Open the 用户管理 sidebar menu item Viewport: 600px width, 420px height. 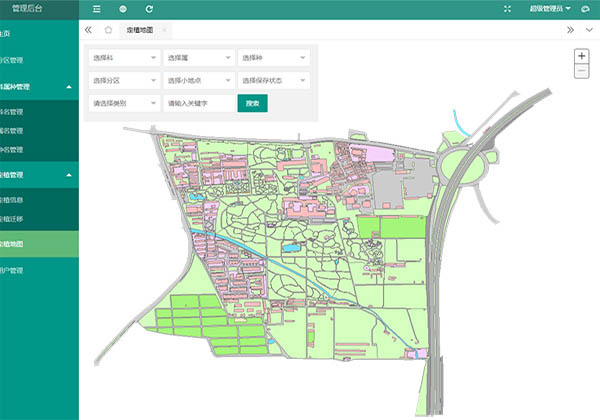tap(38, 270)
